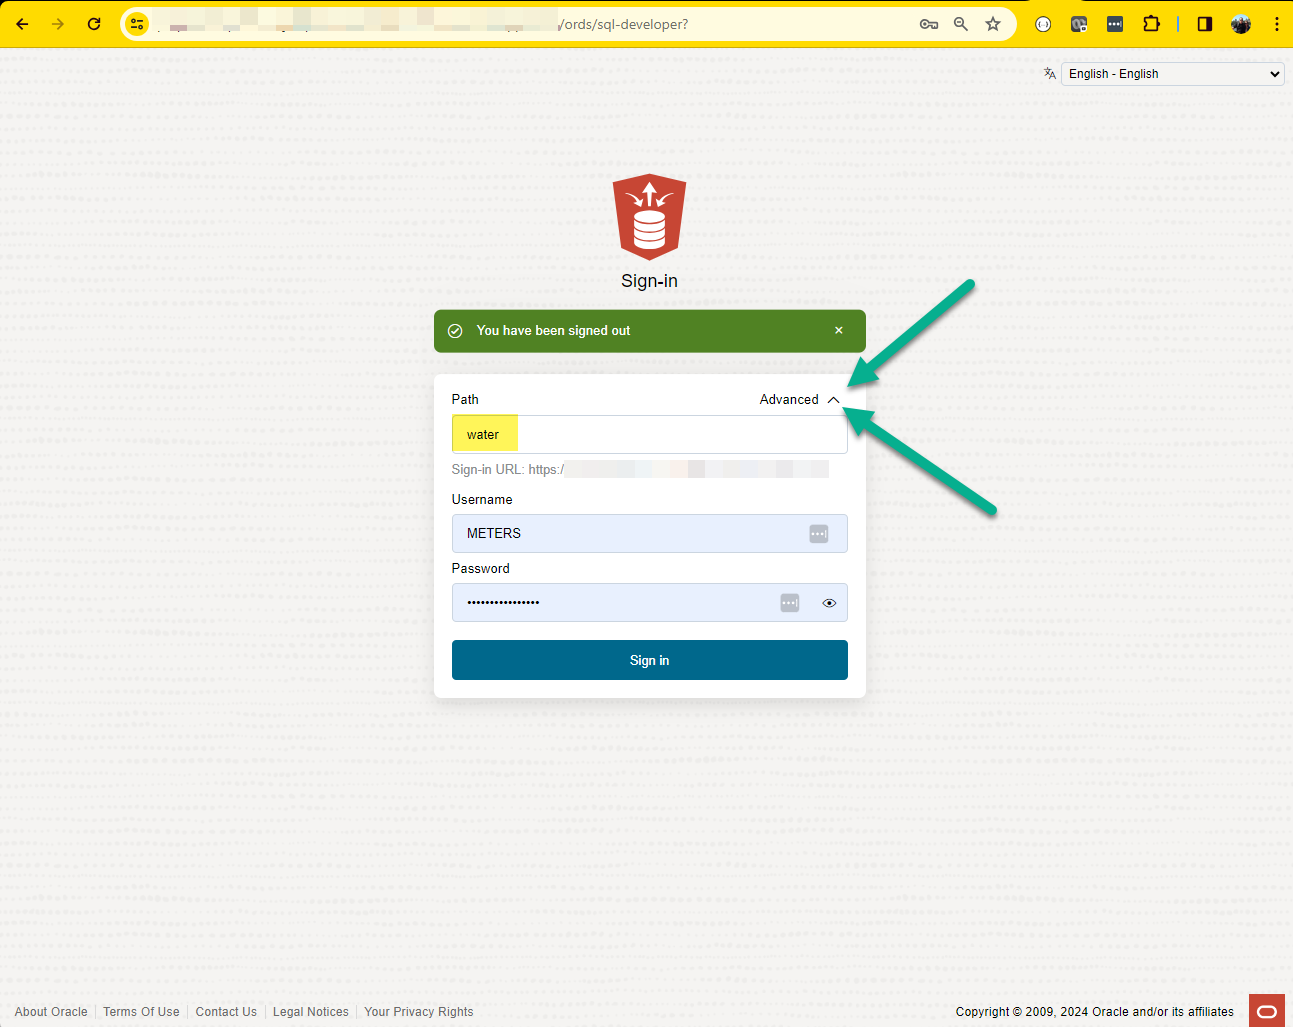Click the Oracle copyright text in footer
Screen dimensions: 1293x1027
1094,1012
